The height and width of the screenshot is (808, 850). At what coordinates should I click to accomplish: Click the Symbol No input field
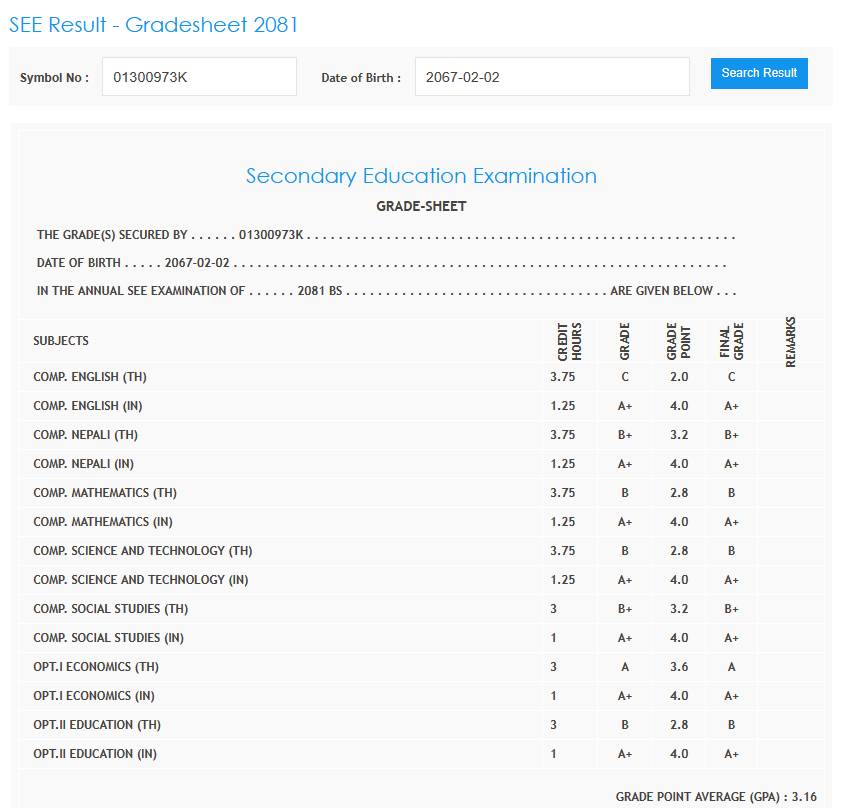pos(199,77)
